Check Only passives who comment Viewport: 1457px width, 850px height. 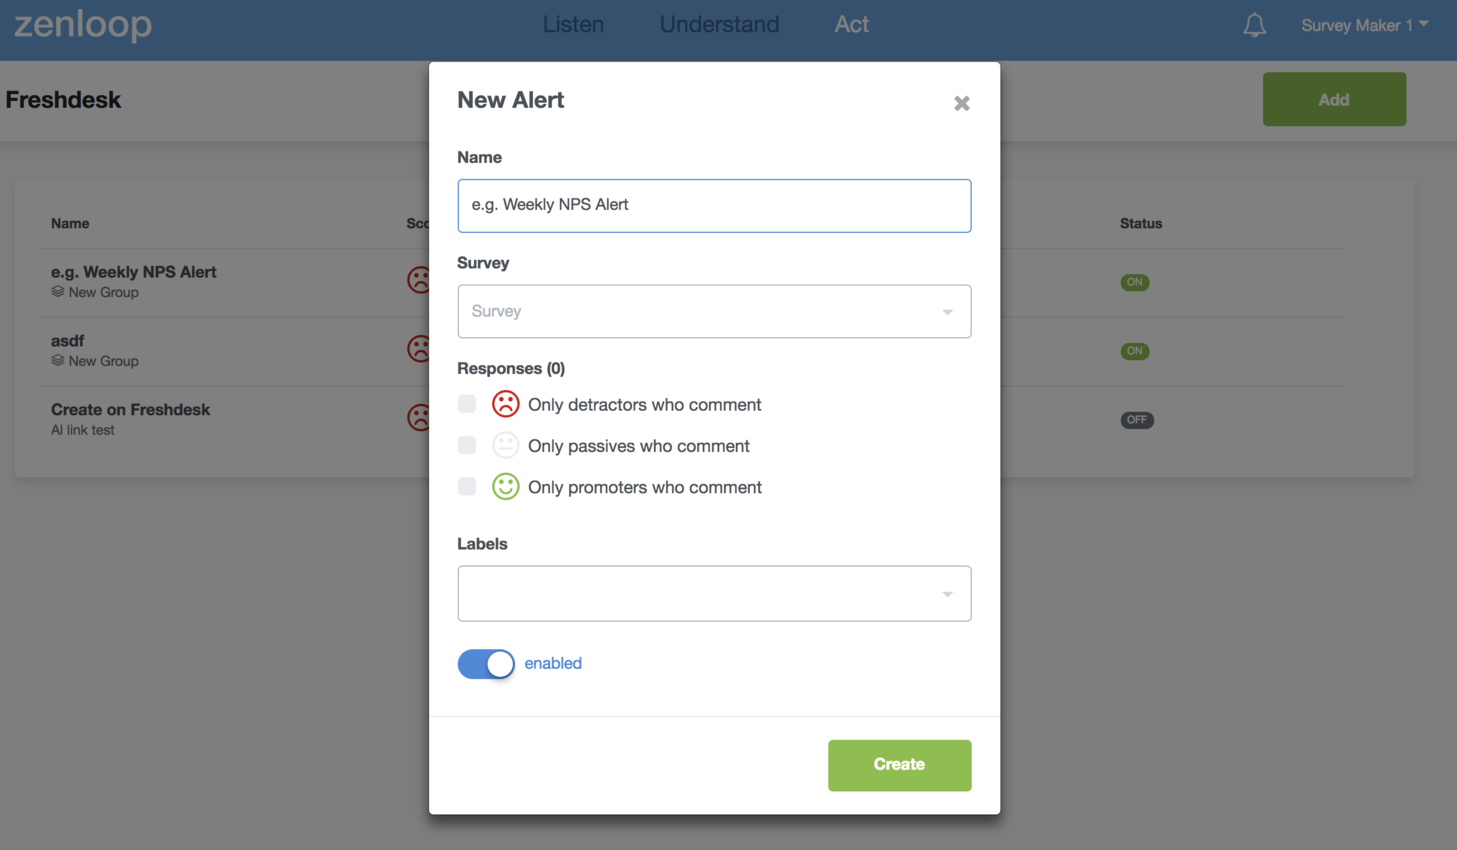point(466,445)
